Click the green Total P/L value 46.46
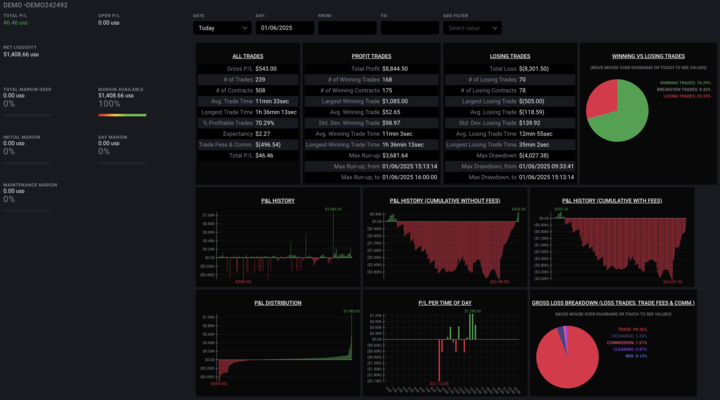 pos(16,23)
